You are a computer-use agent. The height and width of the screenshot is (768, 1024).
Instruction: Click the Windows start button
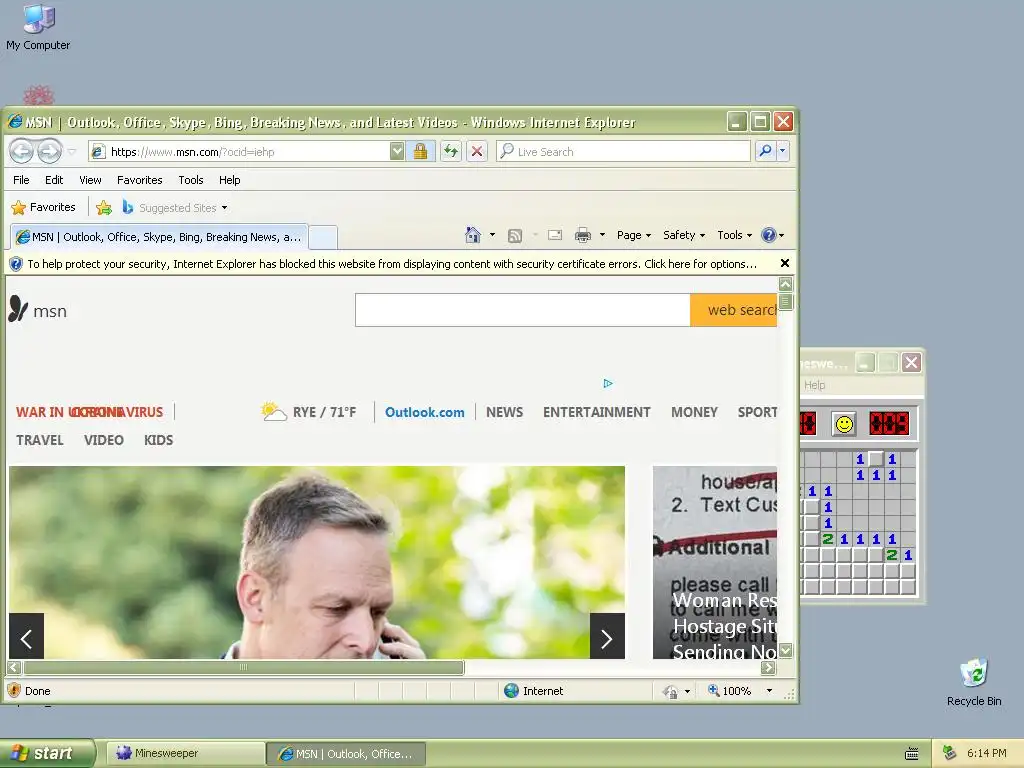[47, 754]
